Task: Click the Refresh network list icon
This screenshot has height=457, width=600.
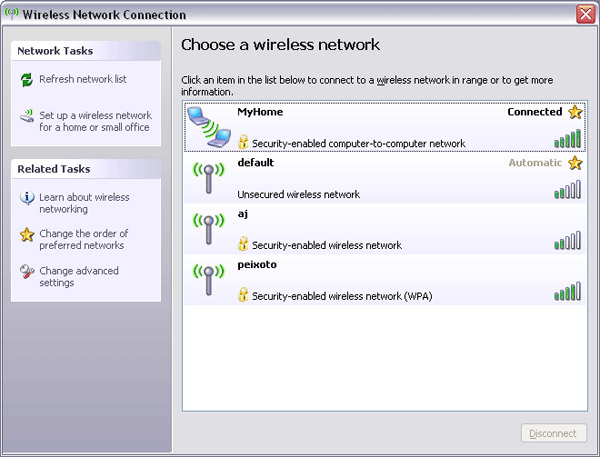Action: point(27,80)
